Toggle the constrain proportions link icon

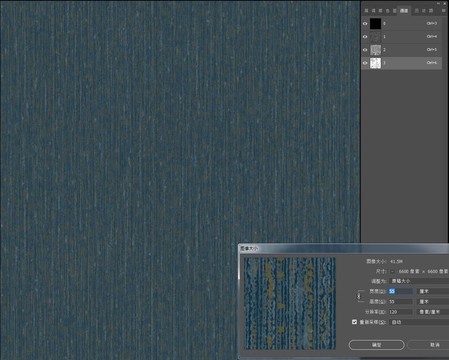[359, 296]
